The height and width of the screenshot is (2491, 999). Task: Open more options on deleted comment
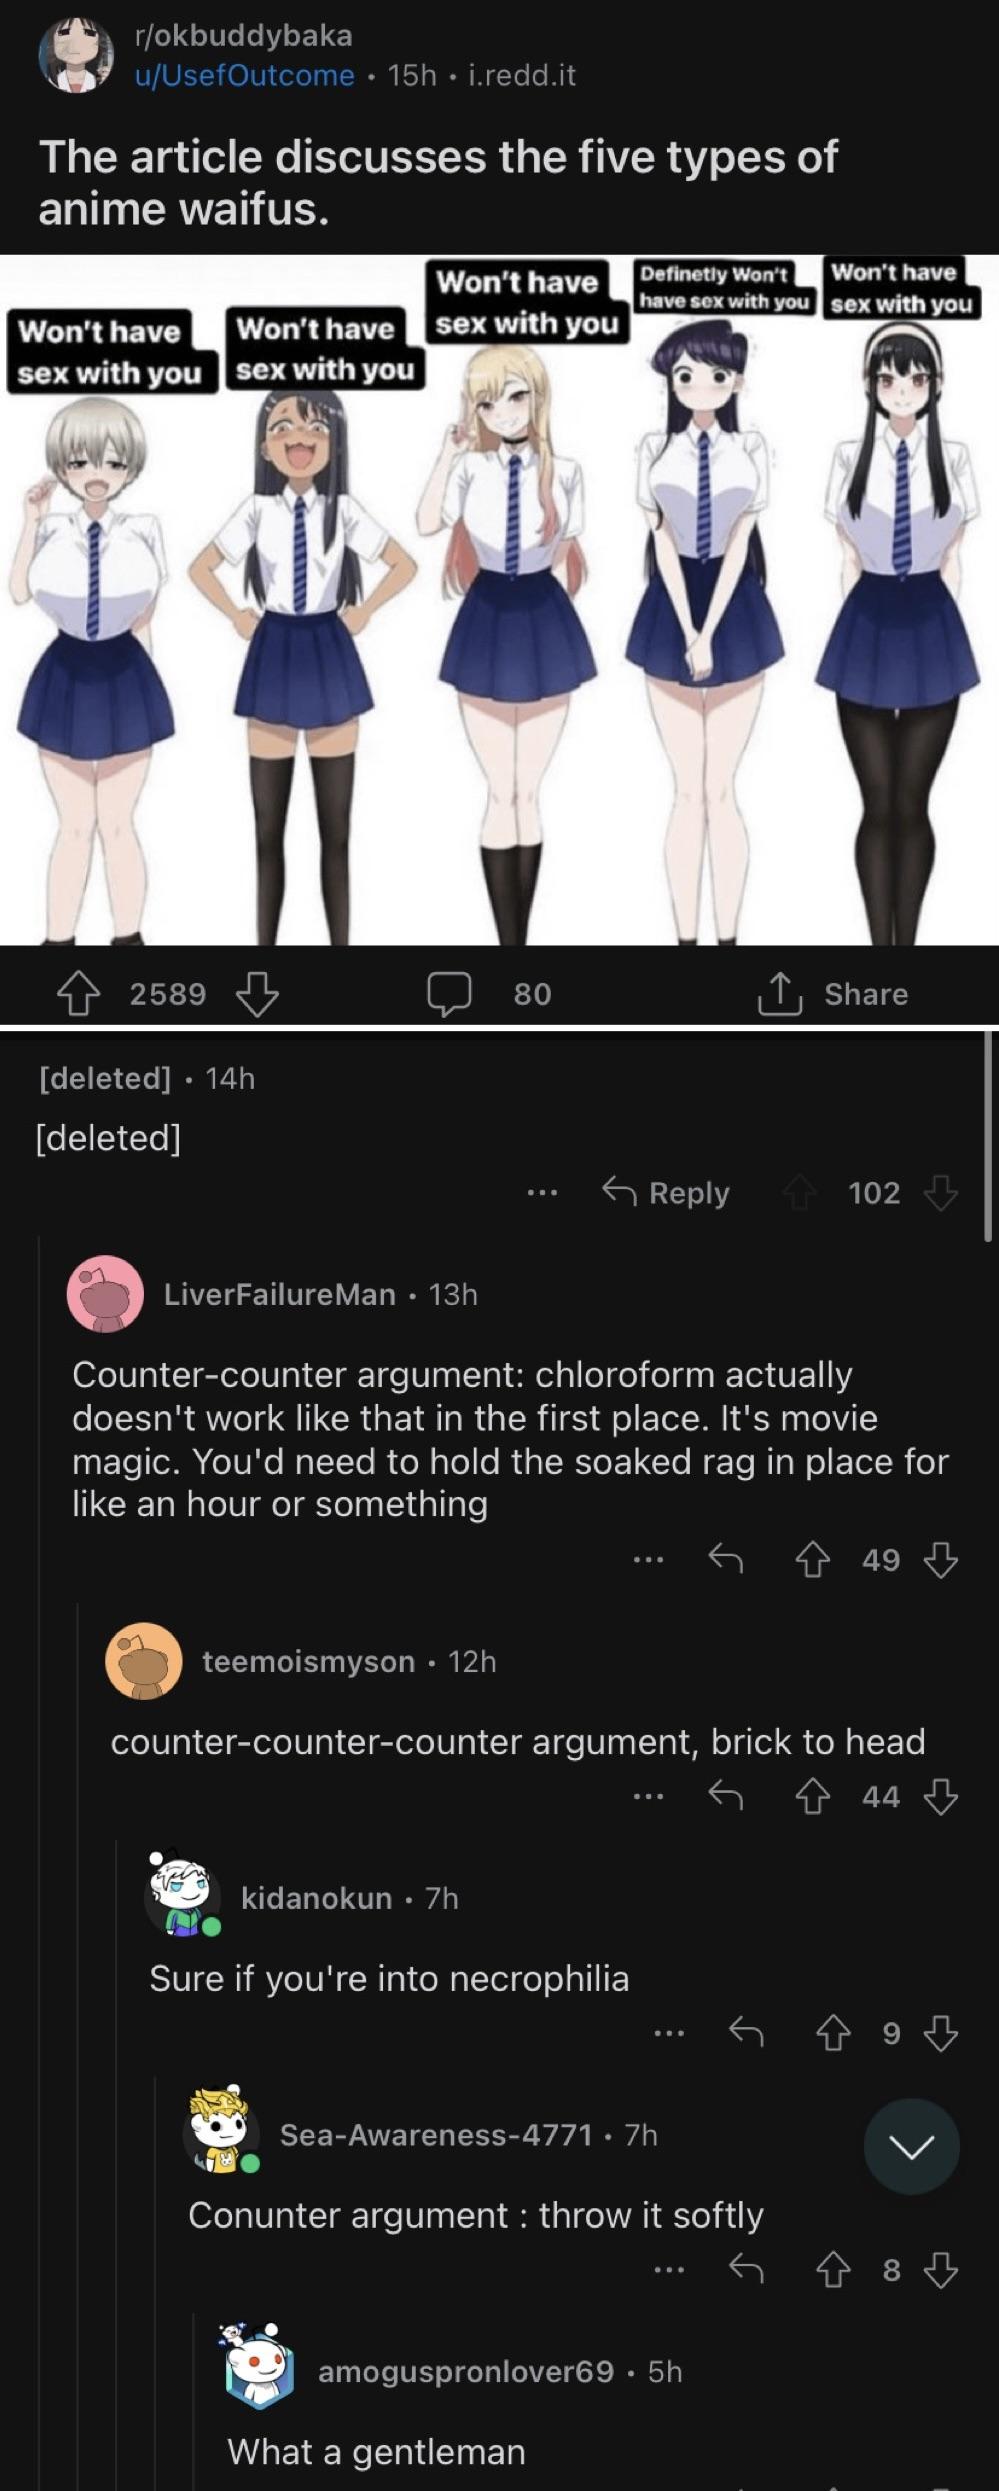[542, 1193]
